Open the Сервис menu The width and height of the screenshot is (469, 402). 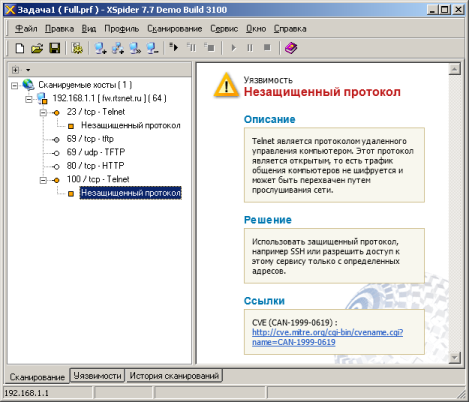[224, 29]
